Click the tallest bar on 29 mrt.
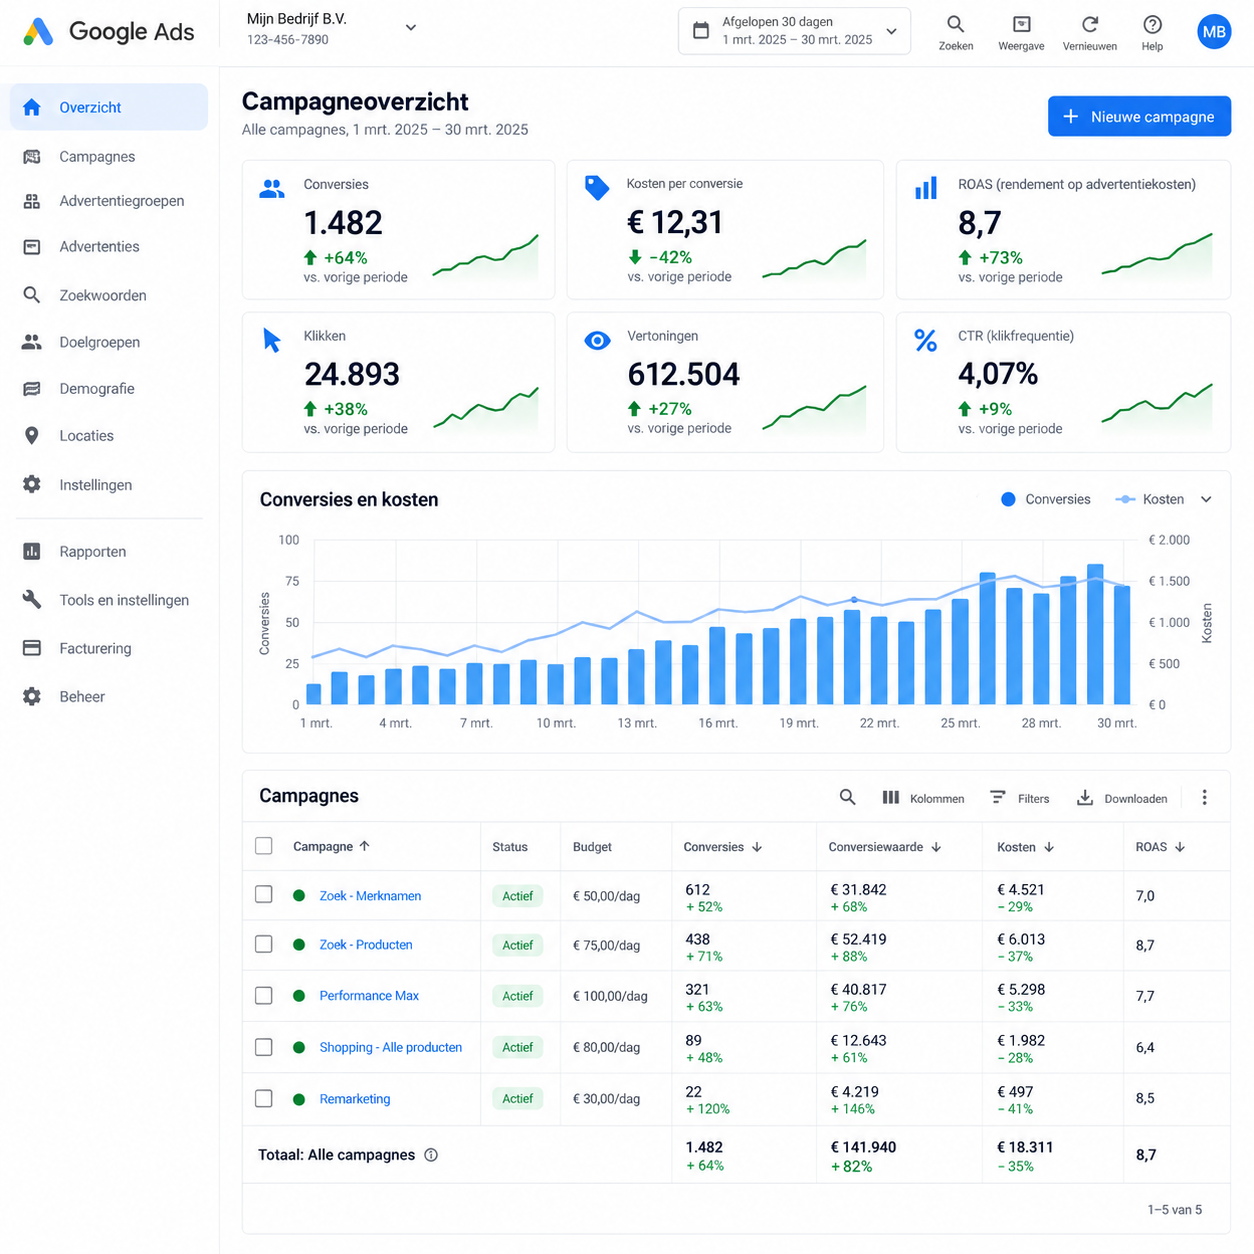This screenshot has height=1254, width=1254. 1095,634
